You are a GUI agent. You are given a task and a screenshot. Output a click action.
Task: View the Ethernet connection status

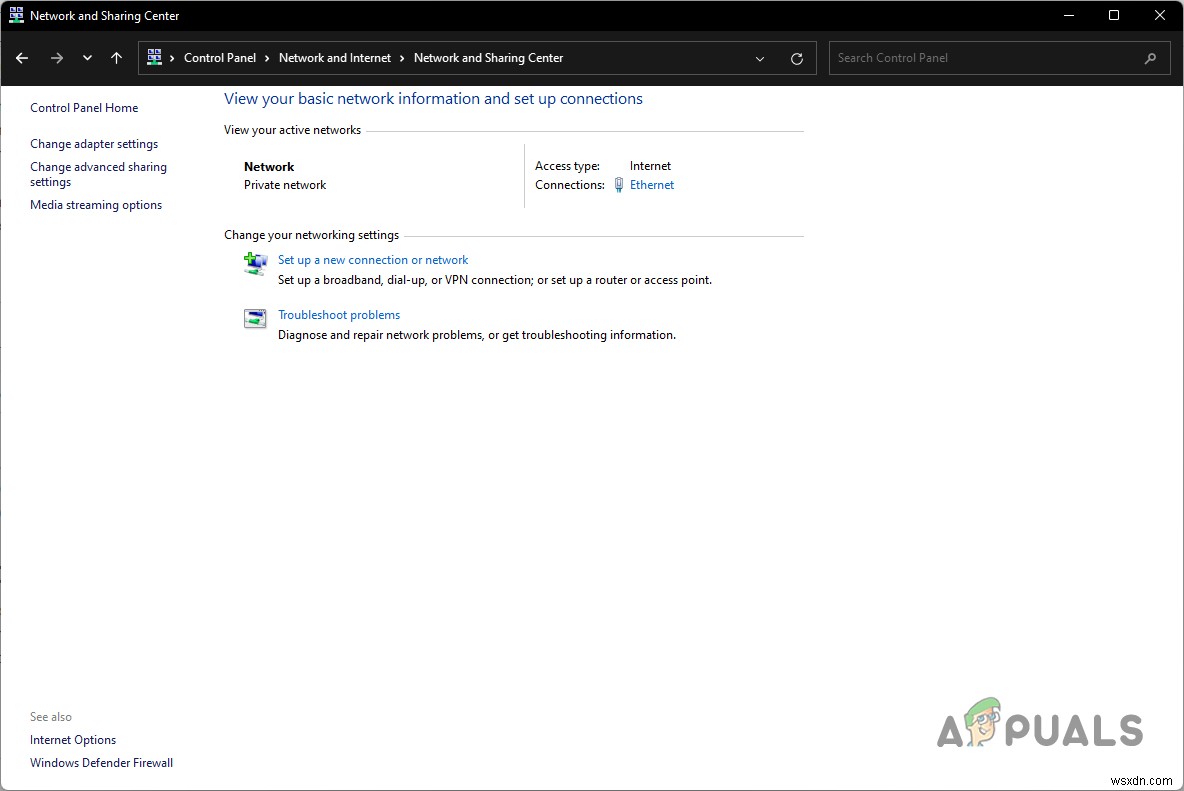coord(651,185)
